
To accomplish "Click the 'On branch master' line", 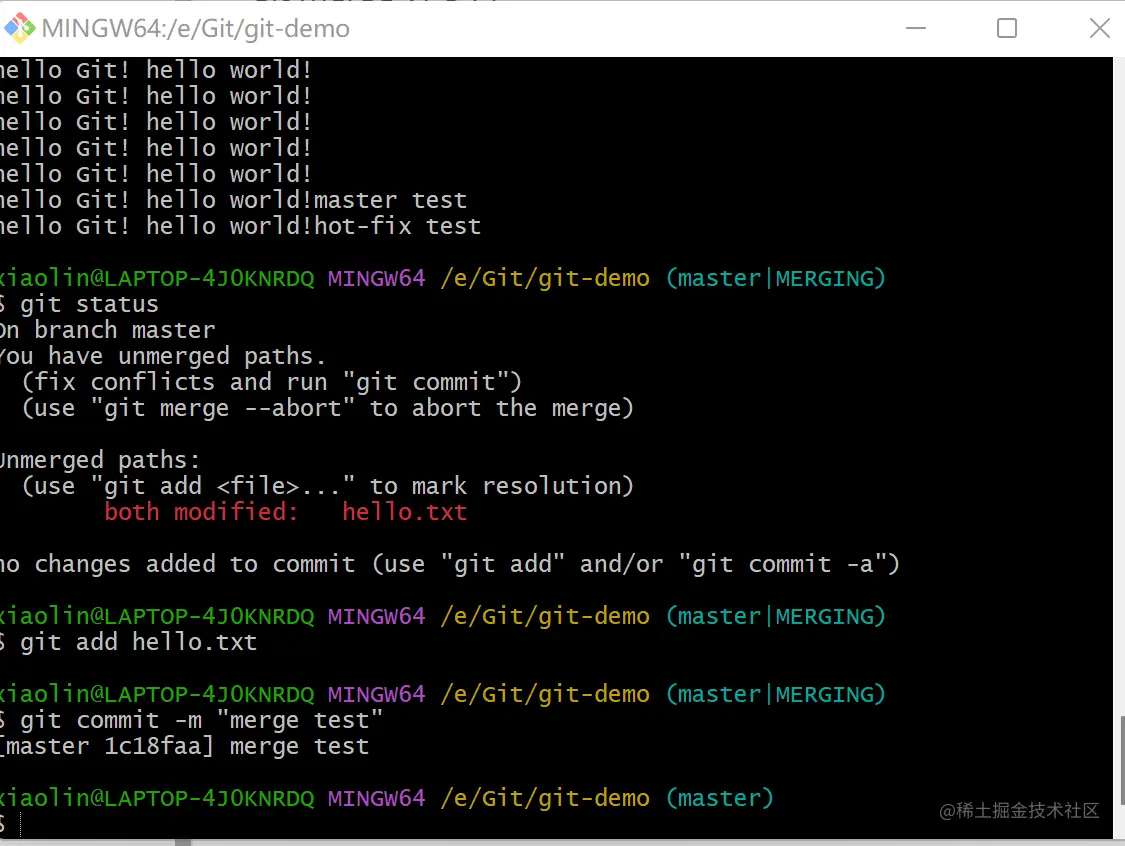I will coord(108,330).
